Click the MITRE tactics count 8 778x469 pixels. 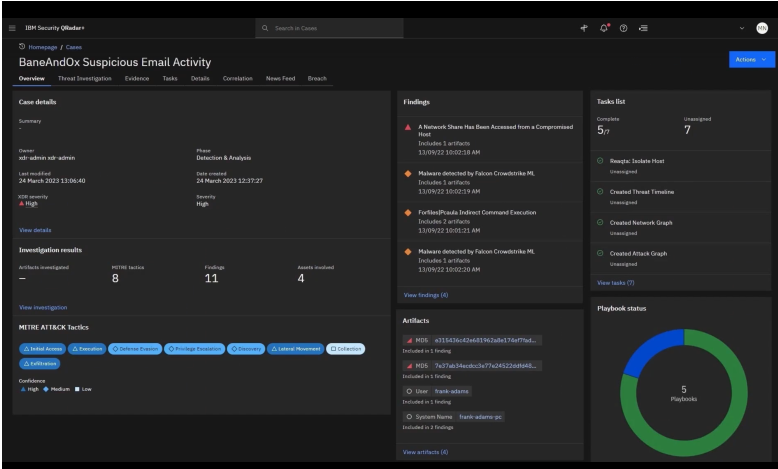[x=115, y=278]
